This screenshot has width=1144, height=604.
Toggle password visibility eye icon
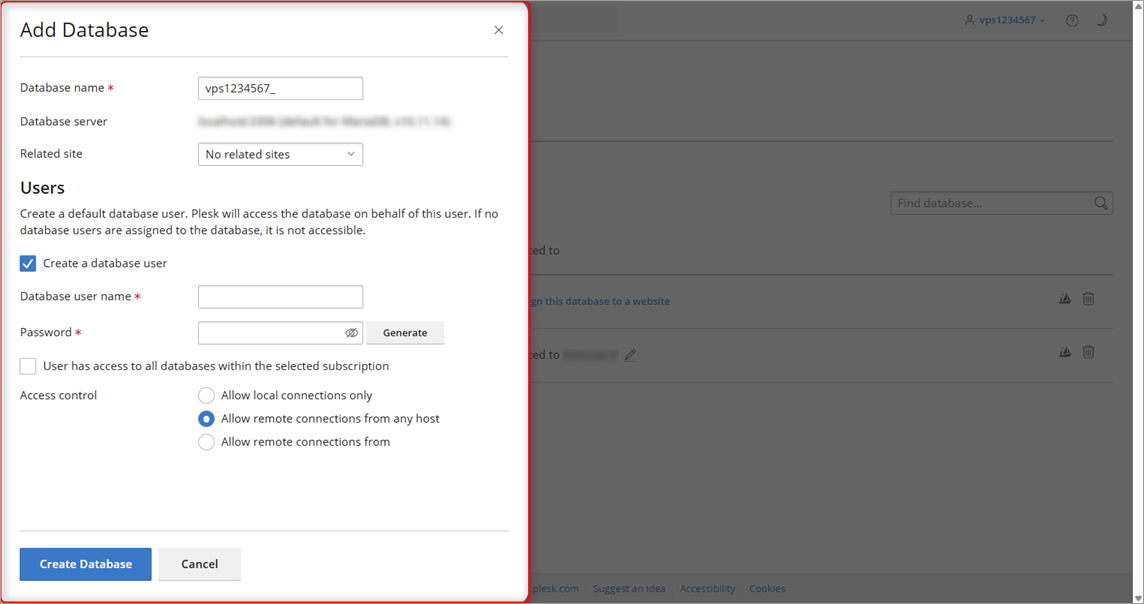pos(351,333)
